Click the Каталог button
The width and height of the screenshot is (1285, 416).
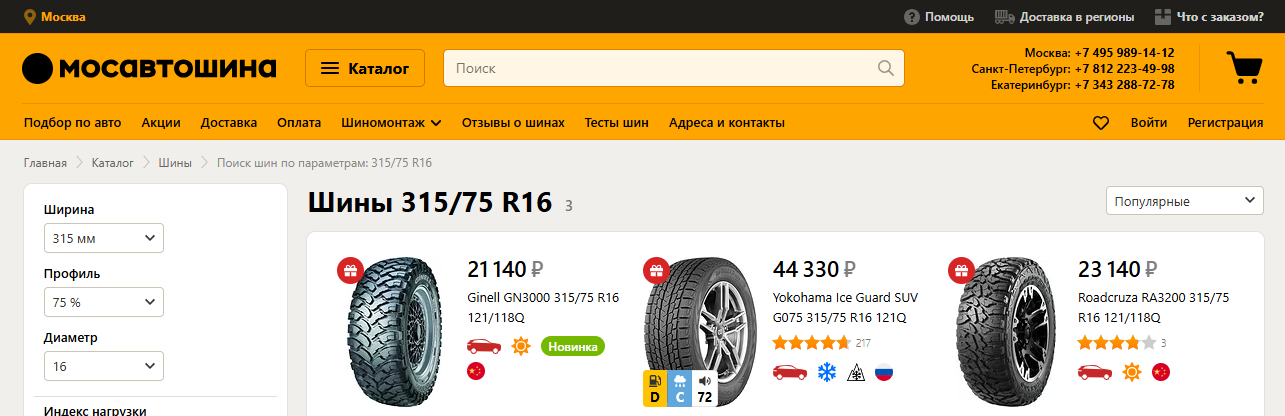[365, 68]
